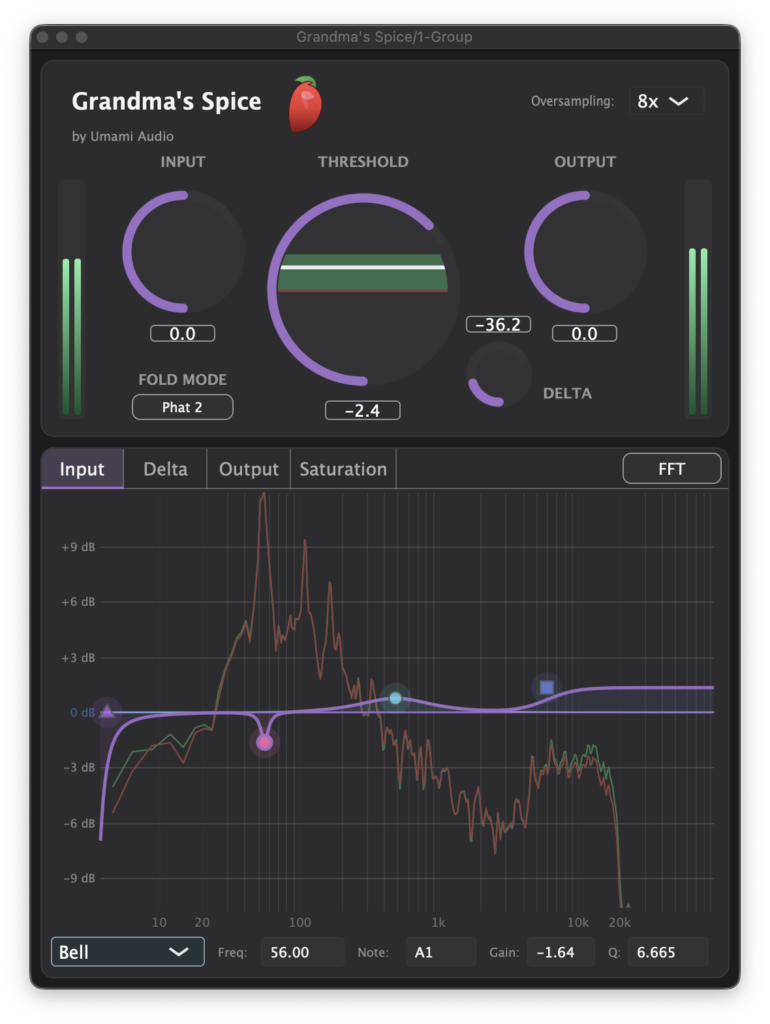
Task: Toggle the FFT button
Action: [671, 469]
